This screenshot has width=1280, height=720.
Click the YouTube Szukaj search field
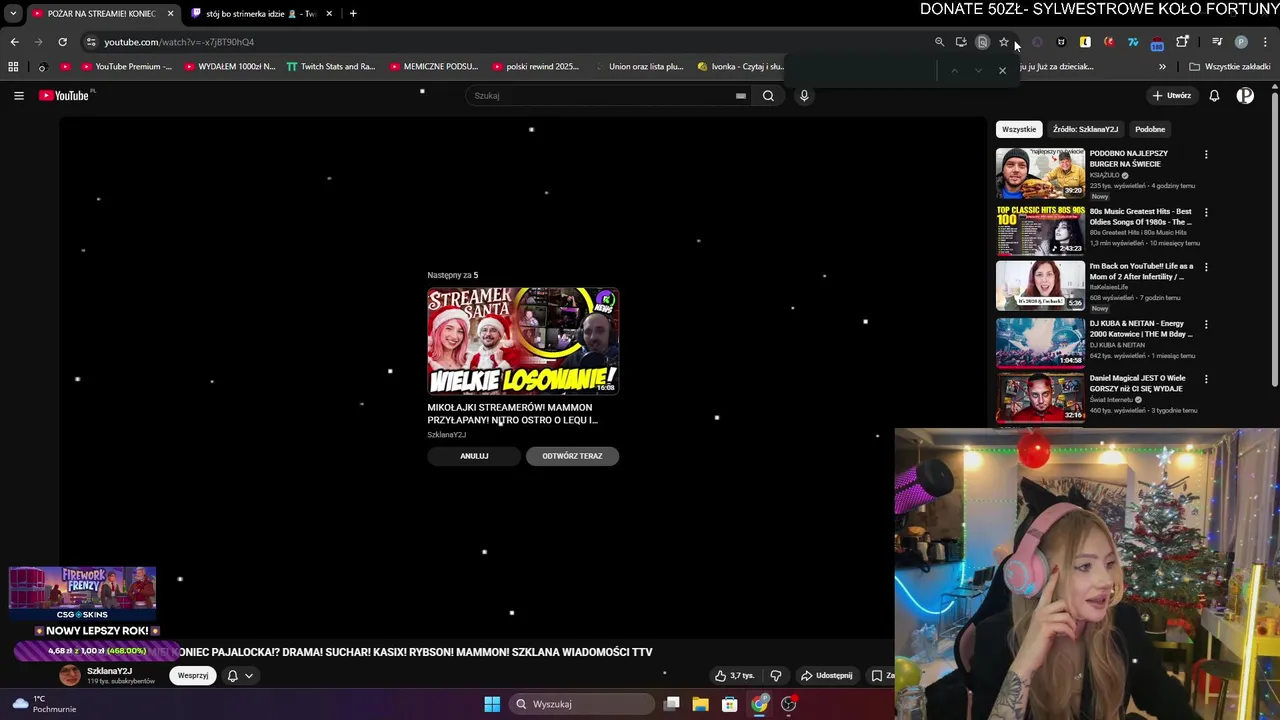point(600,96)
